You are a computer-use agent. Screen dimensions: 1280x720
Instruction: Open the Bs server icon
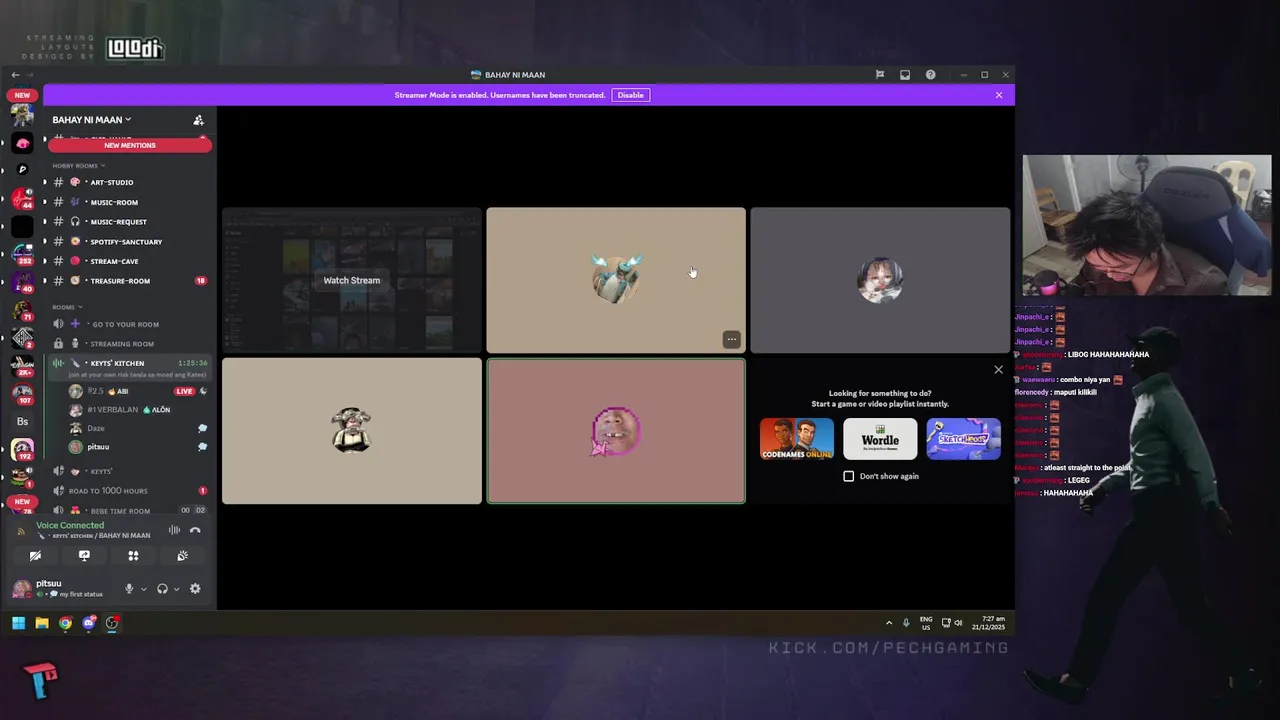coord(22,422)
